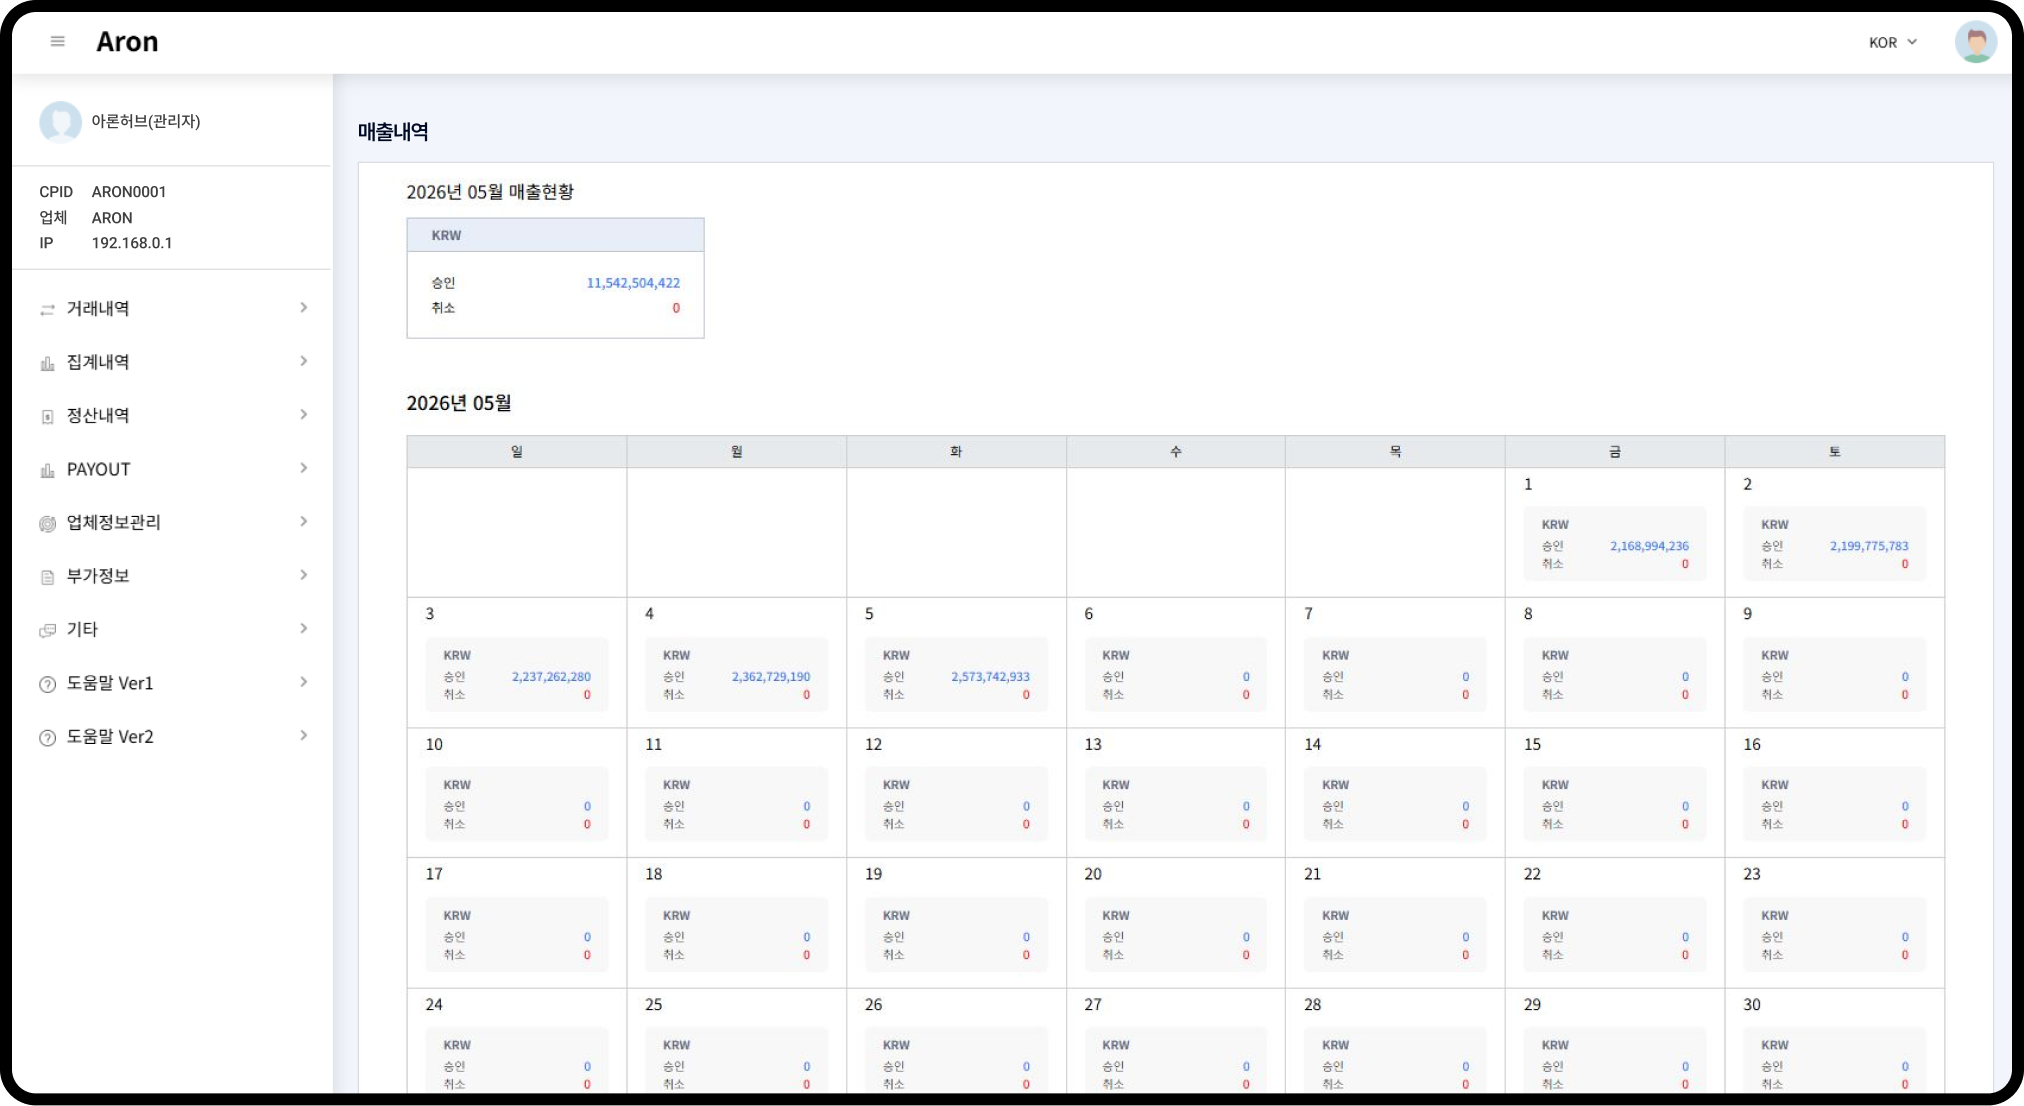Expand the PAYOUT chevron
This screenshot has width=2024, height=1106.
click(304, 468)
